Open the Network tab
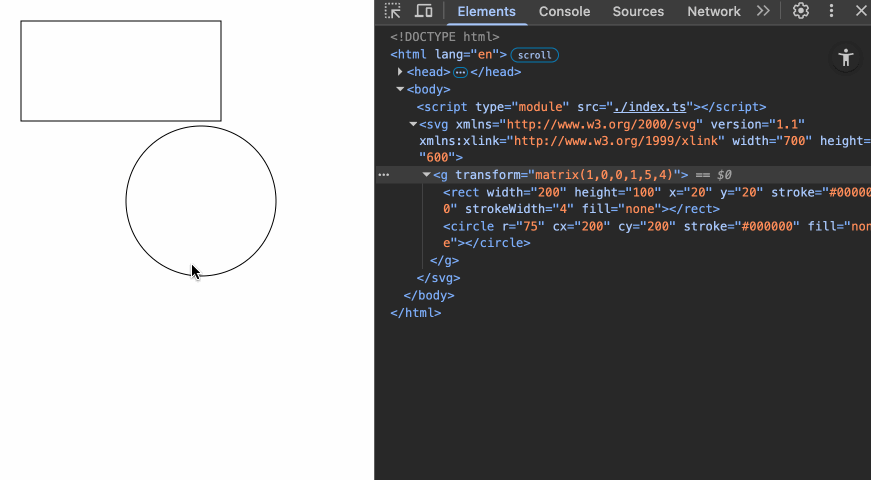The width and height of the screenshot is (871, 480). [714, 12]
